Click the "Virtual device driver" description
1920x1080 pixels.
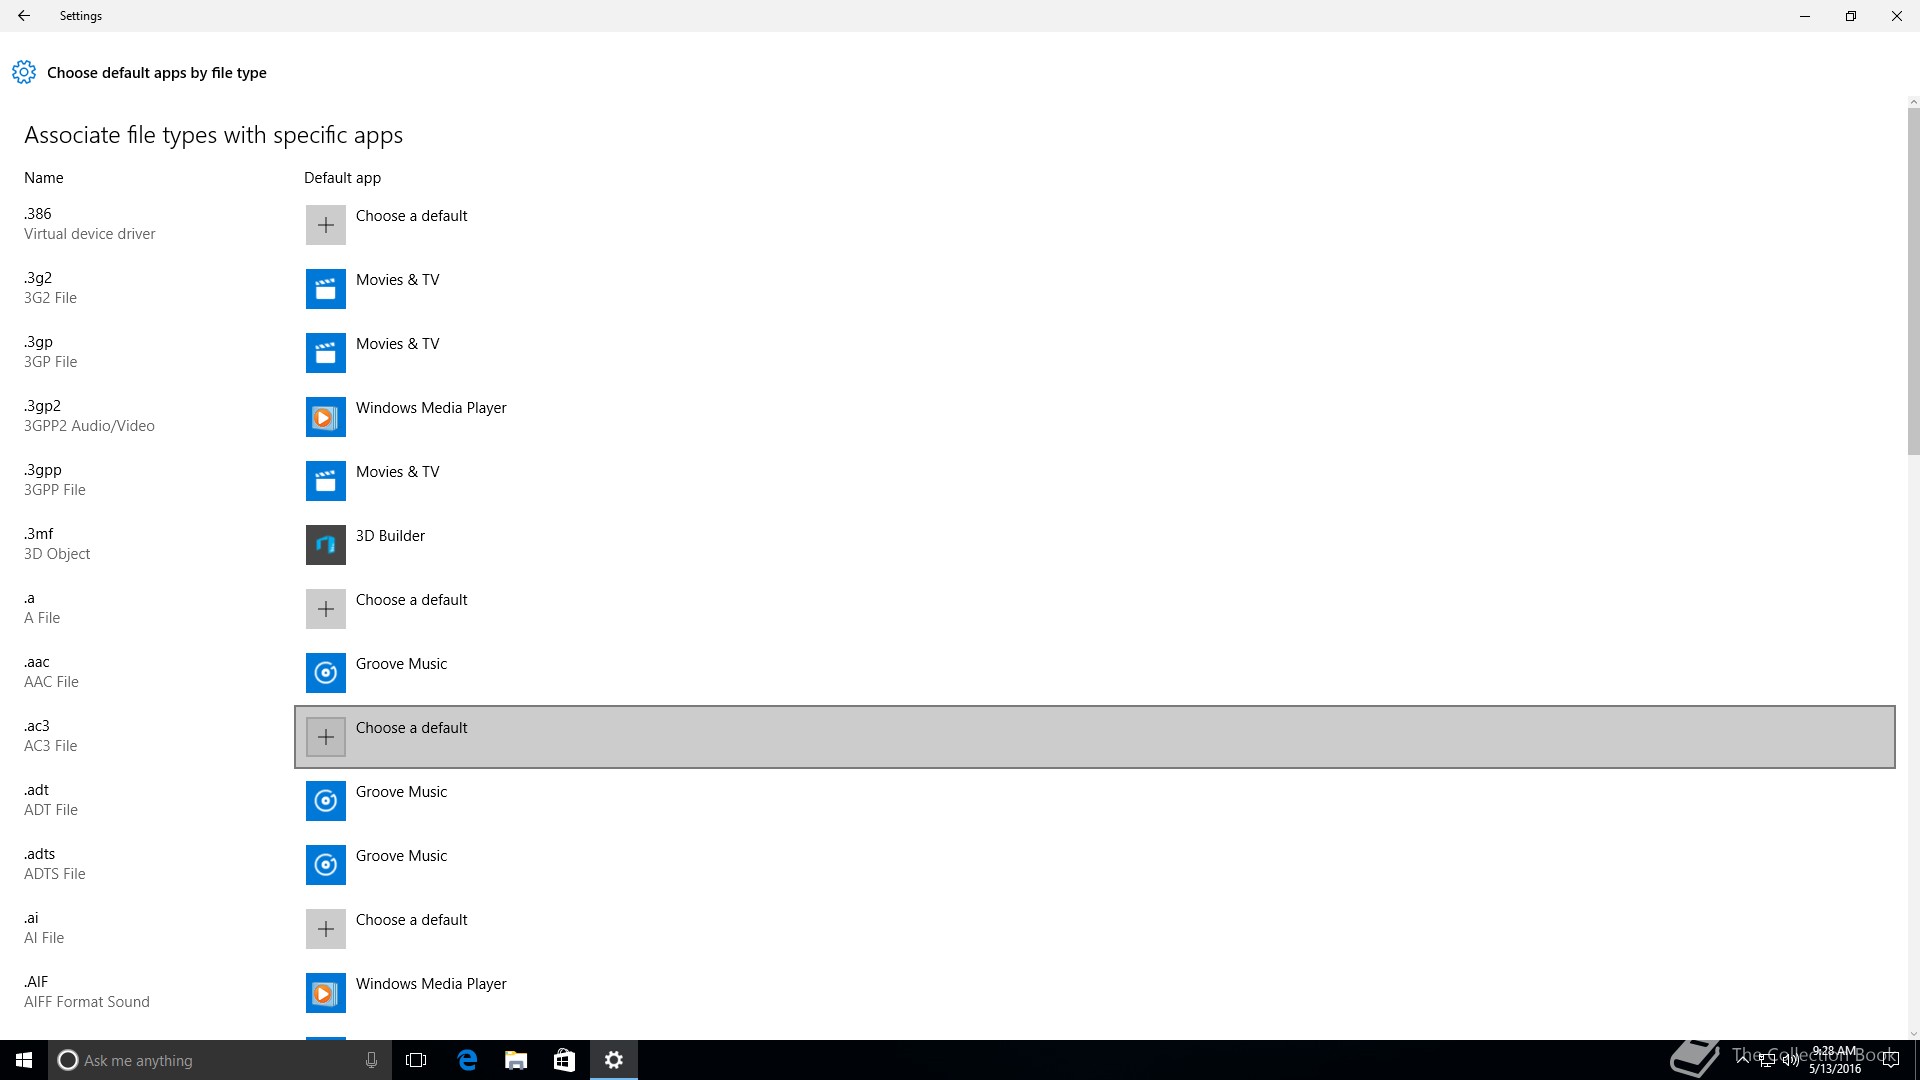[x=90, y=234]
